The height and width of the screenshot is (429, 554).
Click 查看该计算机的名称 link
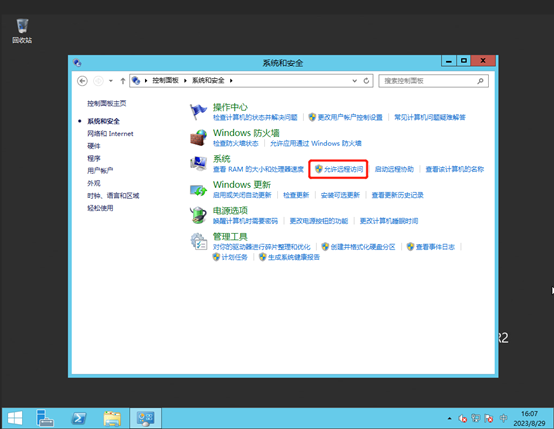click(455, 169)
